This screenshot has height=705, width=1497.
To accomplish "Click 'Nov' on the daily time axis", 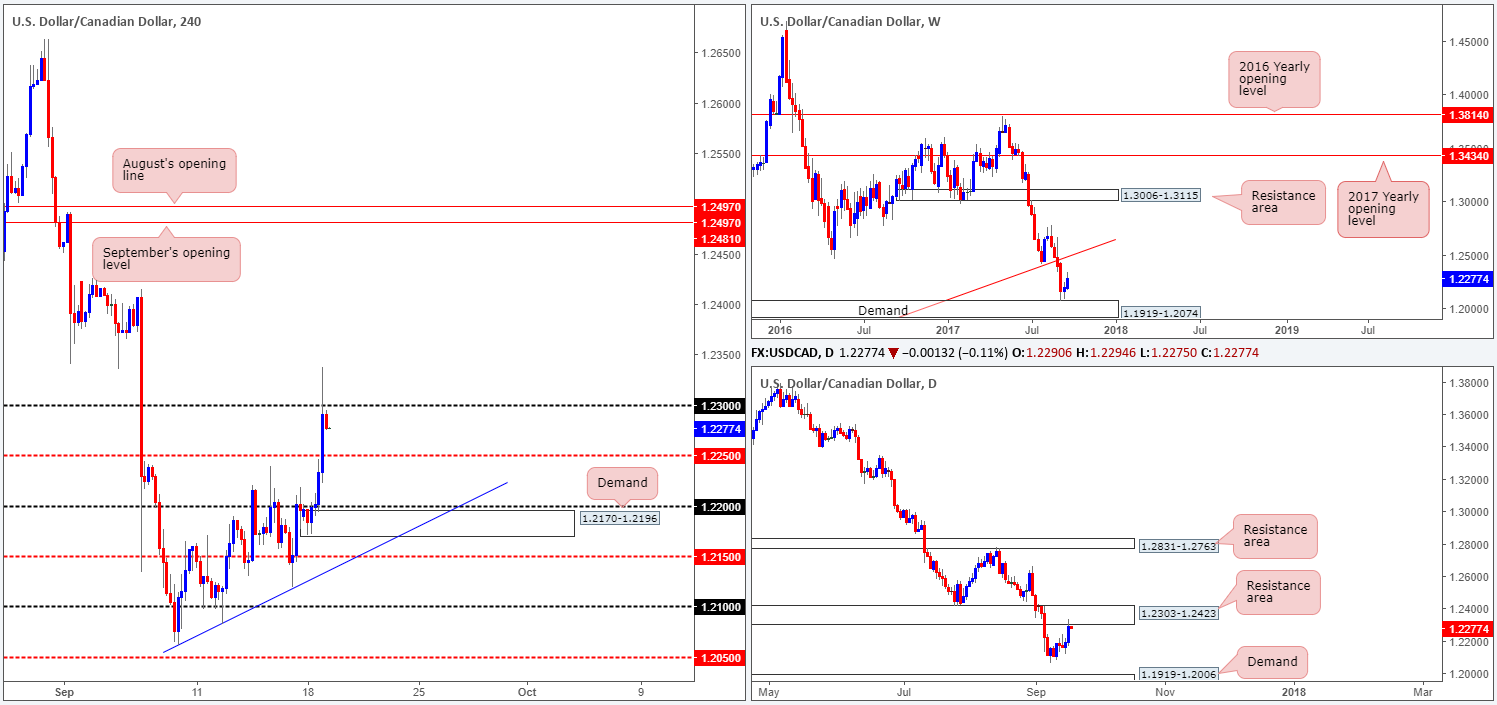I will click(1165, 691).
